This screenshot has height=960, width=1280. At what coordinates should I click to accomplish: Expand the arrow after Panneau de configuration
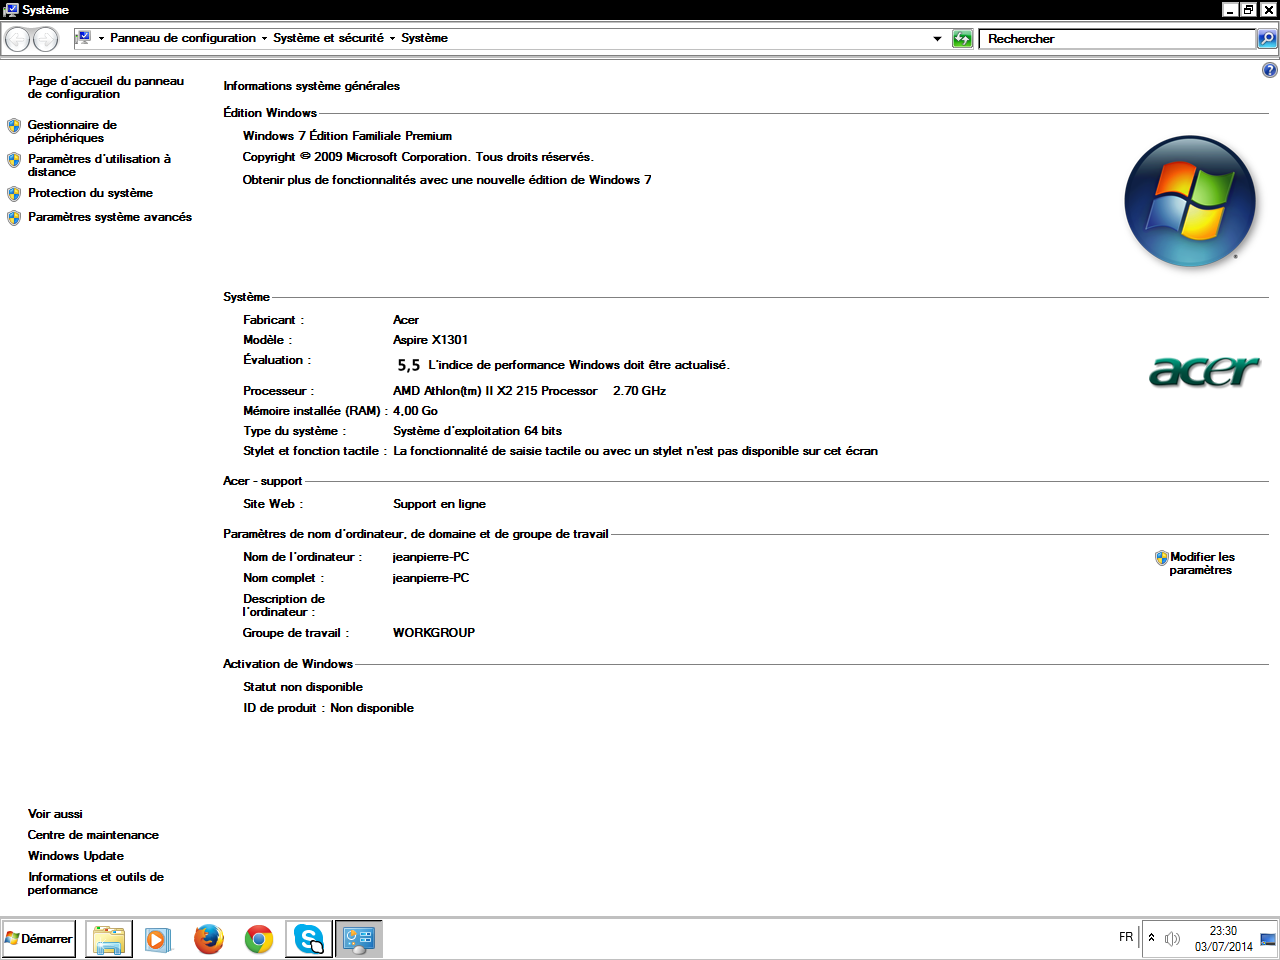point(264,39)
